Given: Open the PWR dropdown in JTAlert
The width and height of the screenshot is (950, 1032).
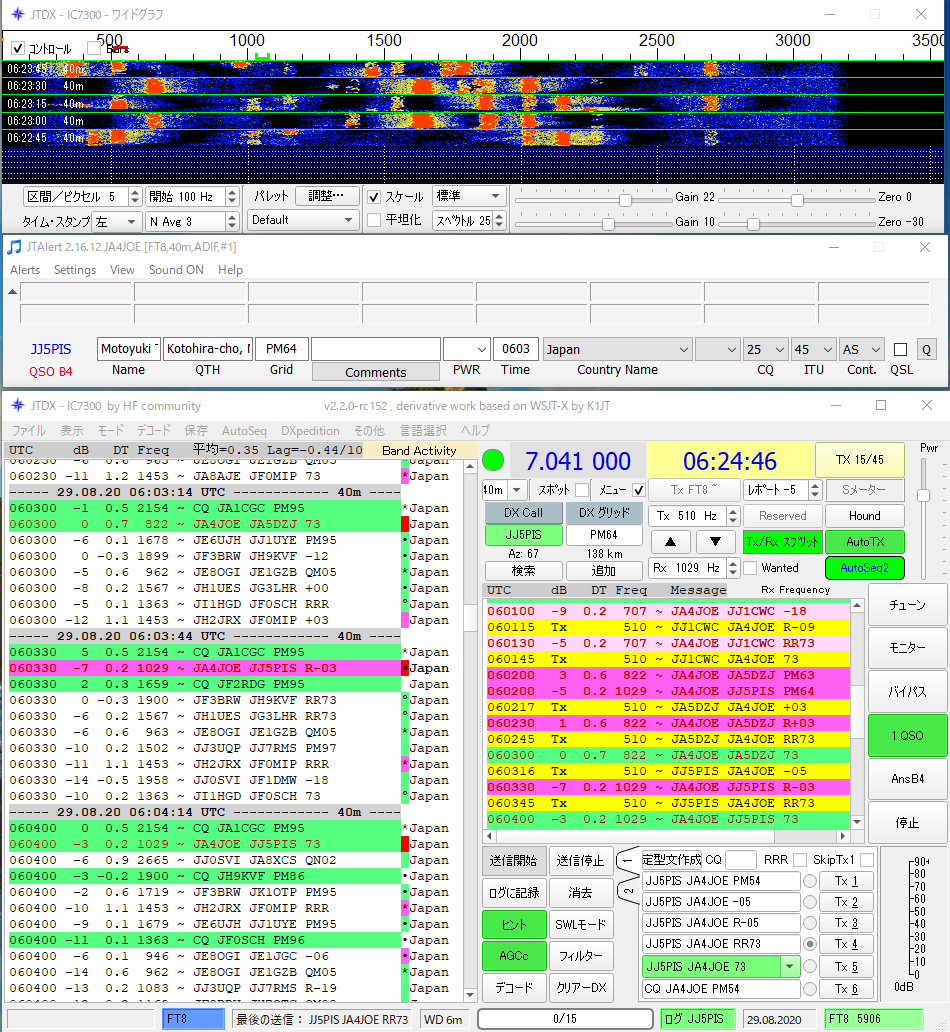Looking at the screenshot, I should (x=467, y=349).
